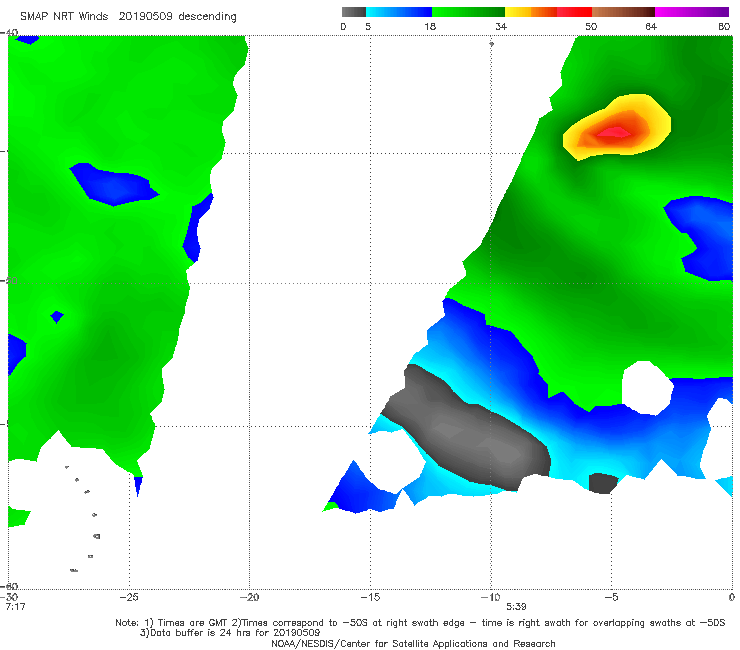
Task: Click the color bar label '34'
Action: pos(501,27)
